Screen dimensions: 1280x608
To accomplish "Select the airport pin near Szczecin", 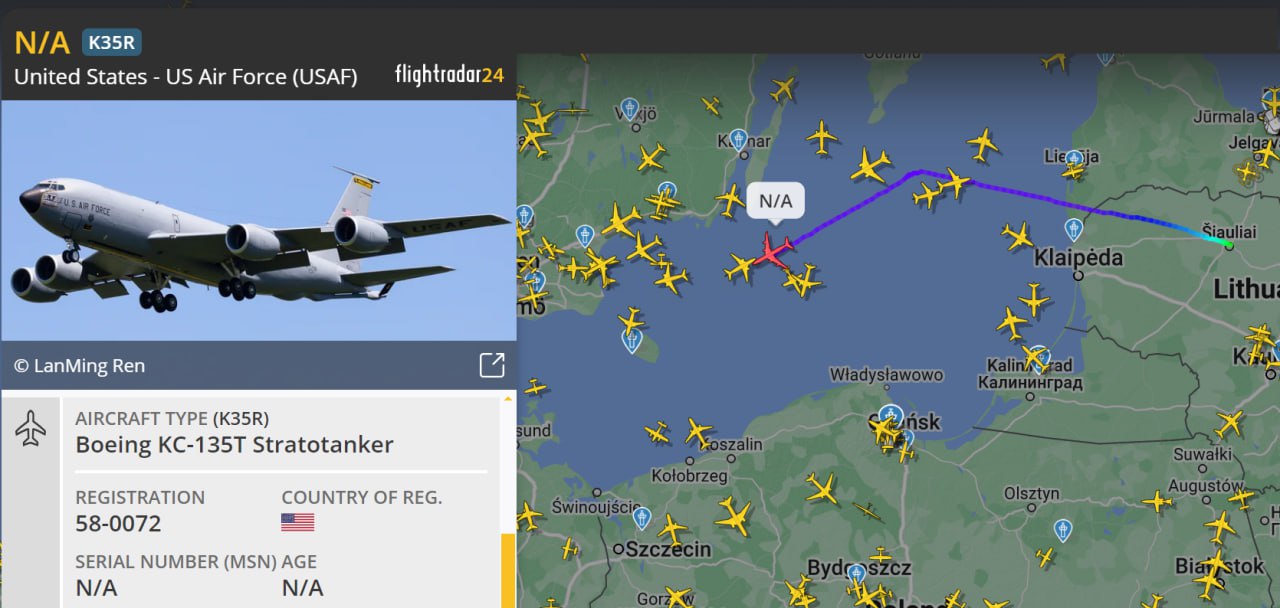I will 641,518.
